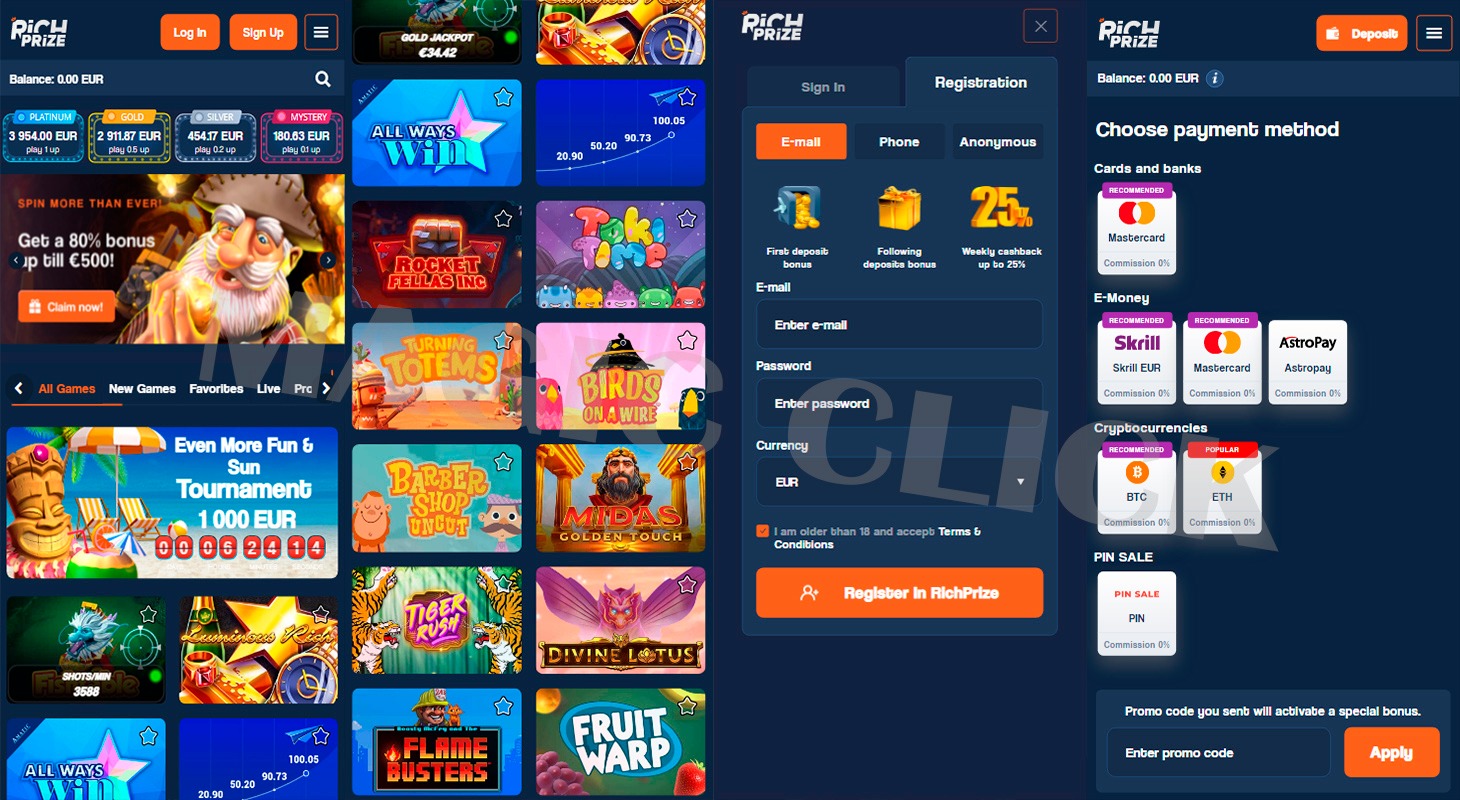Toggle the age and Terms checkbox

(x=763, y=531)
